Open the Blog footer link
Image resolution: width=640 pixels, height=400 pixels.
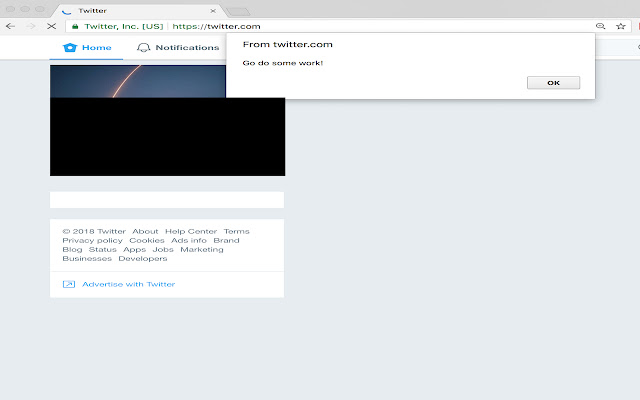click(72, 249)
